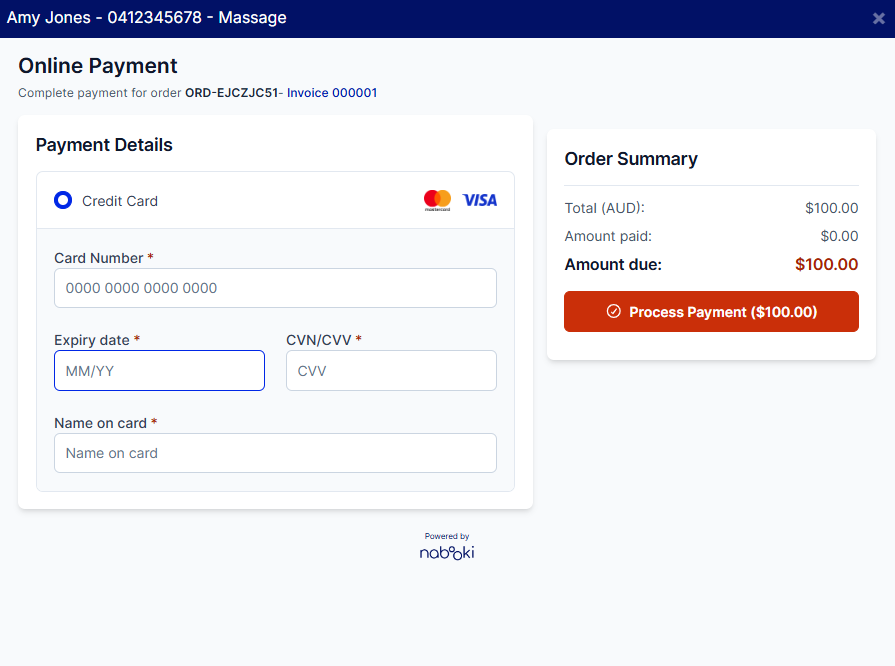This screenshot has height=666, width=895.
Task: Click the Payment Details heading
Action: point(104,145)
